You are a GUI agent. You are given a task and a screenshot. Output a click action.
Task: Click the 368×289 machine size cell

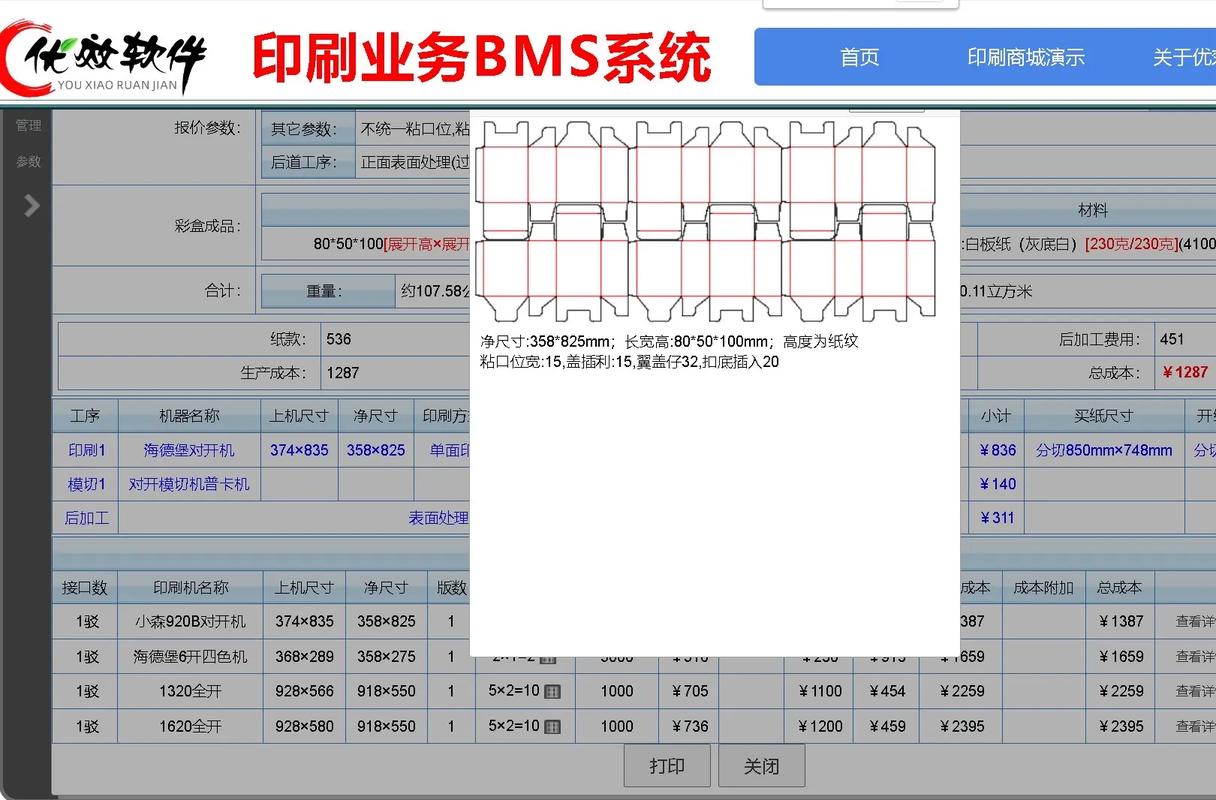(304, 657)
